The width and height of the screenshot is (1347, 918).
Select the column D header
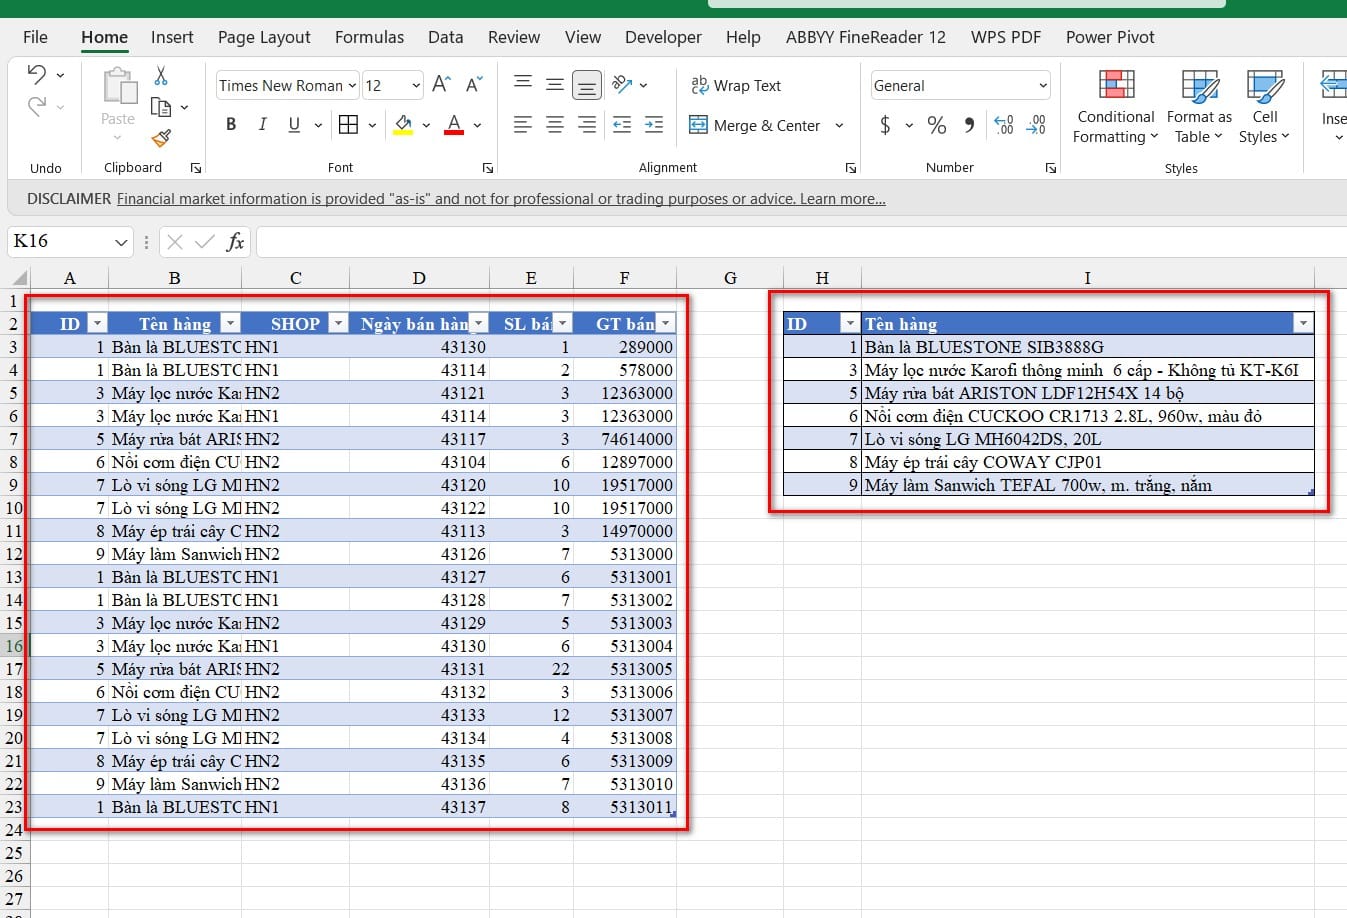click(419, 278)
